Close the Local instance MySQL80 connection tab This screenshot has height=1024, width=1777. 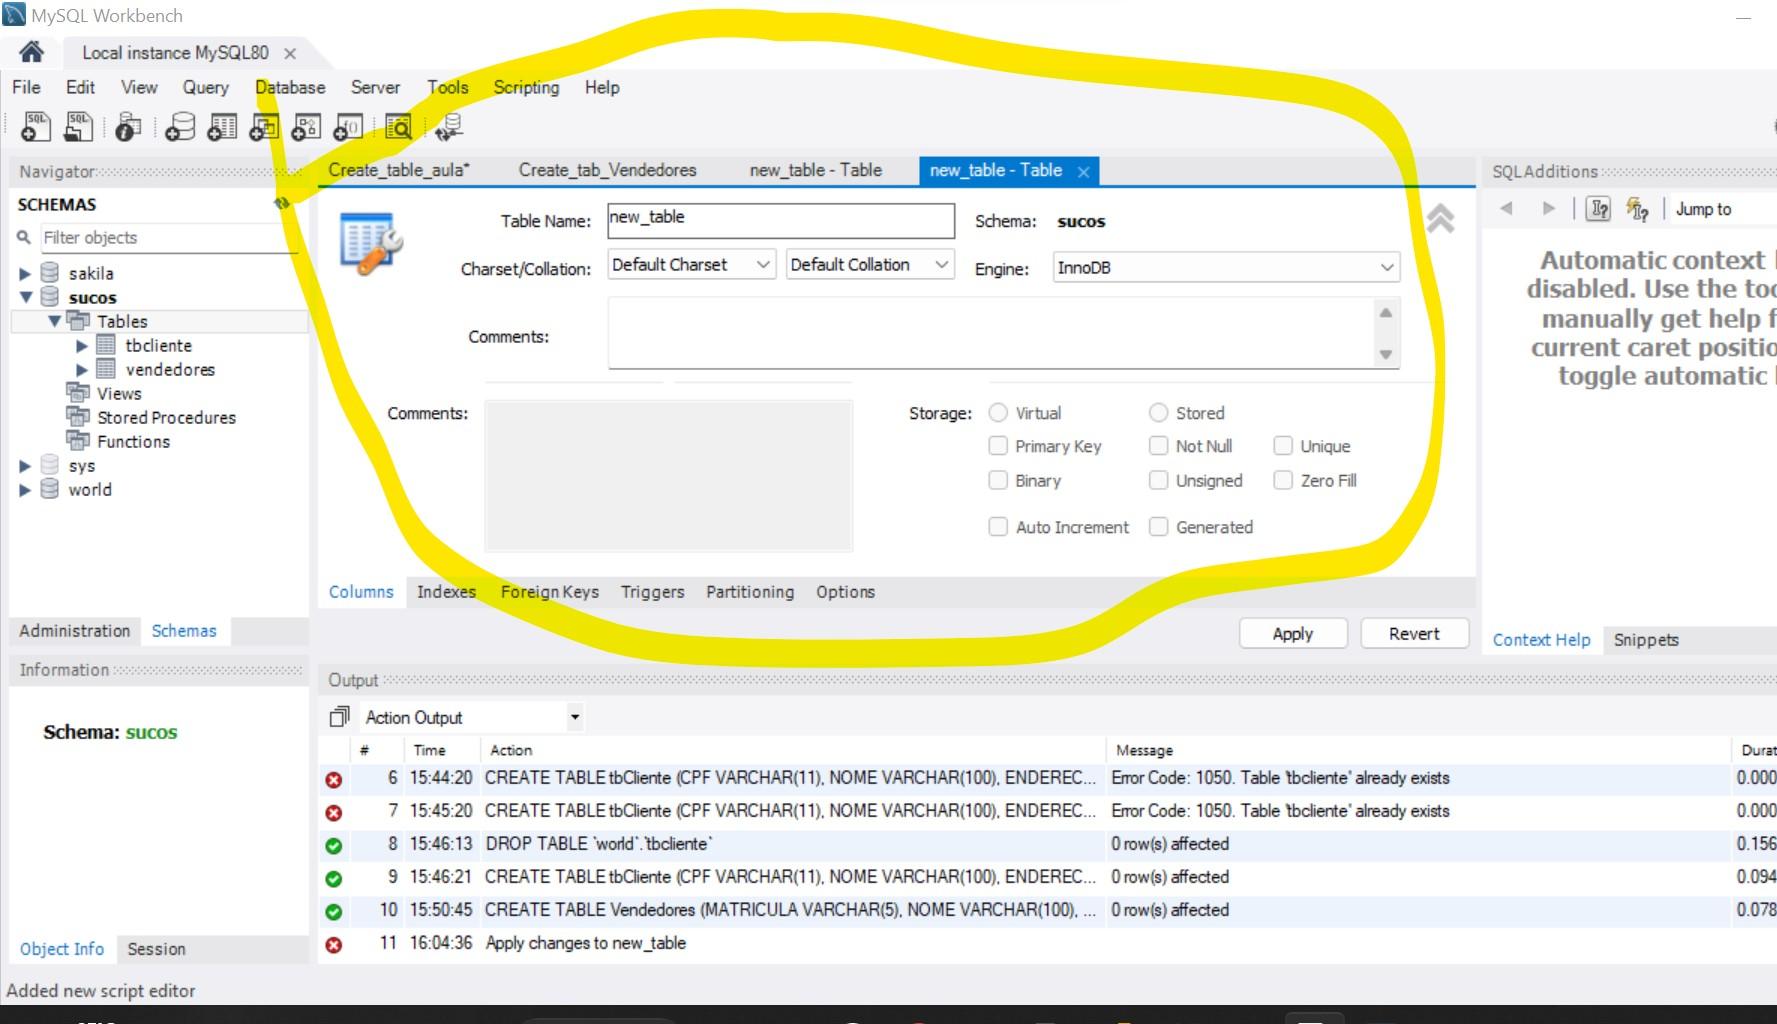[x=290, y=53]
